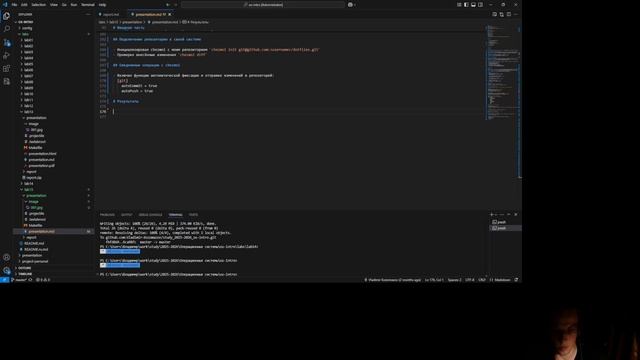Collapse the lab15 folder

point(53,189)
